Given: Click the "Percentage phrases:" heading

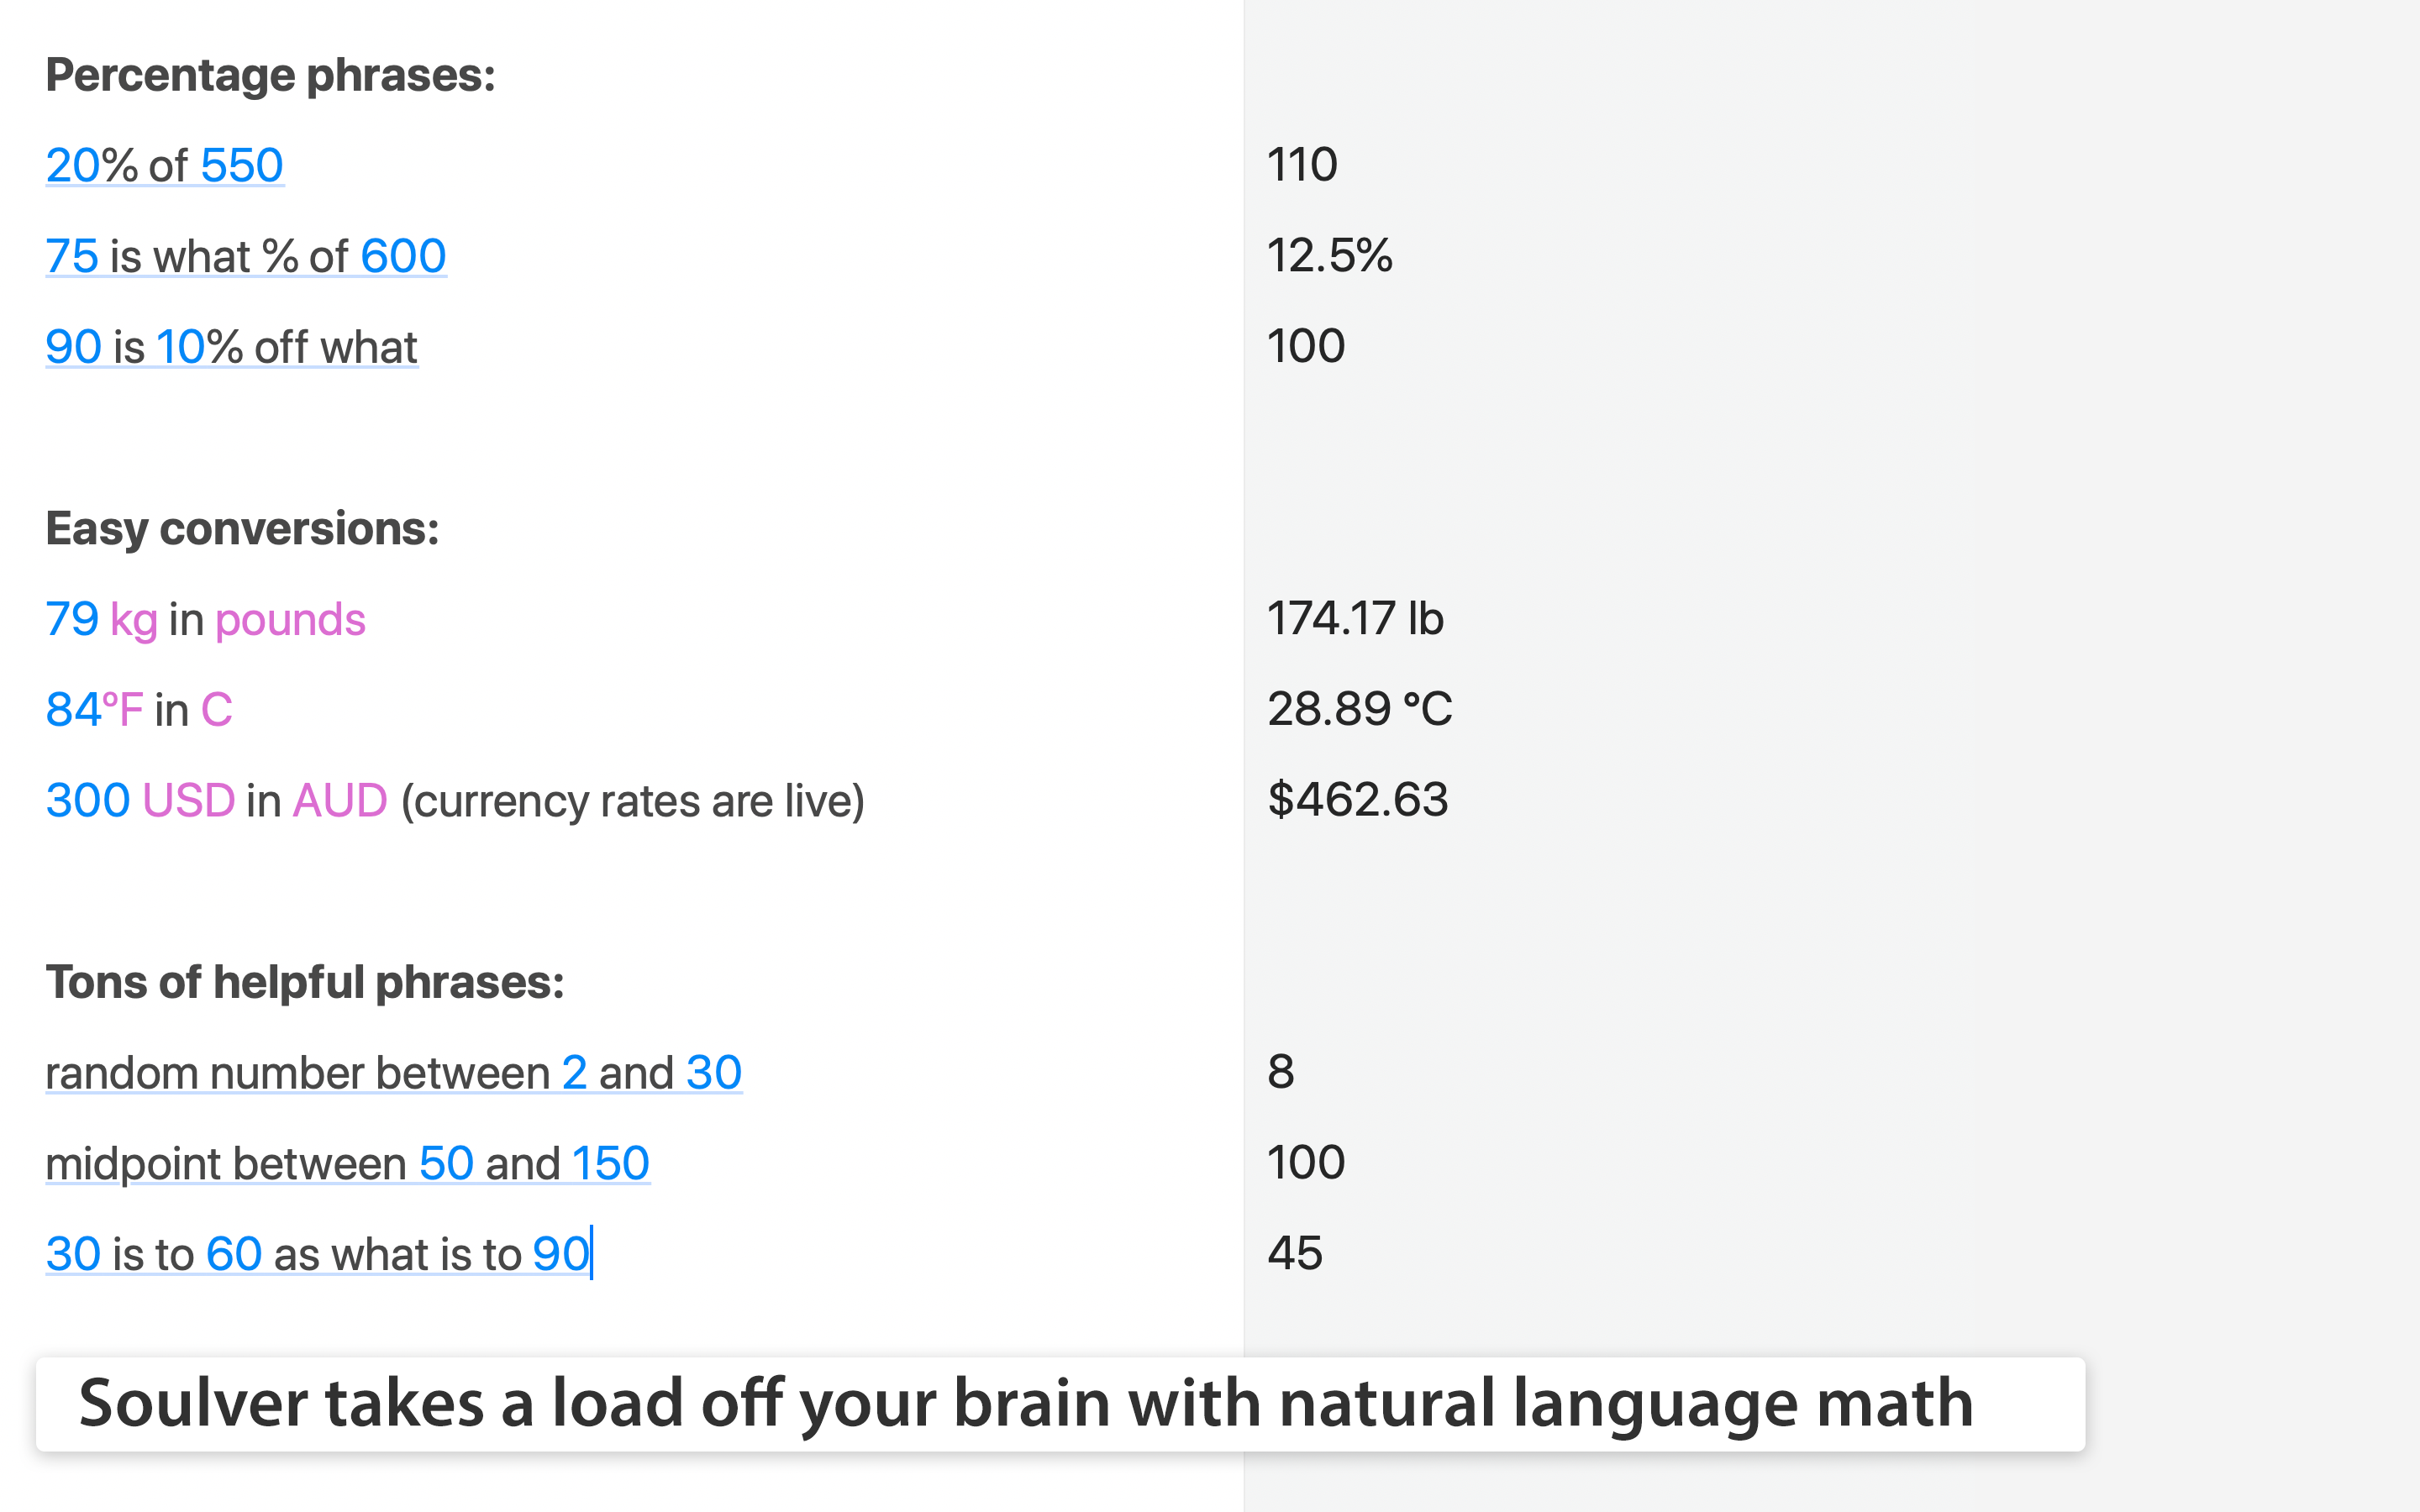Looking at the screenshot, I should 270,75.
